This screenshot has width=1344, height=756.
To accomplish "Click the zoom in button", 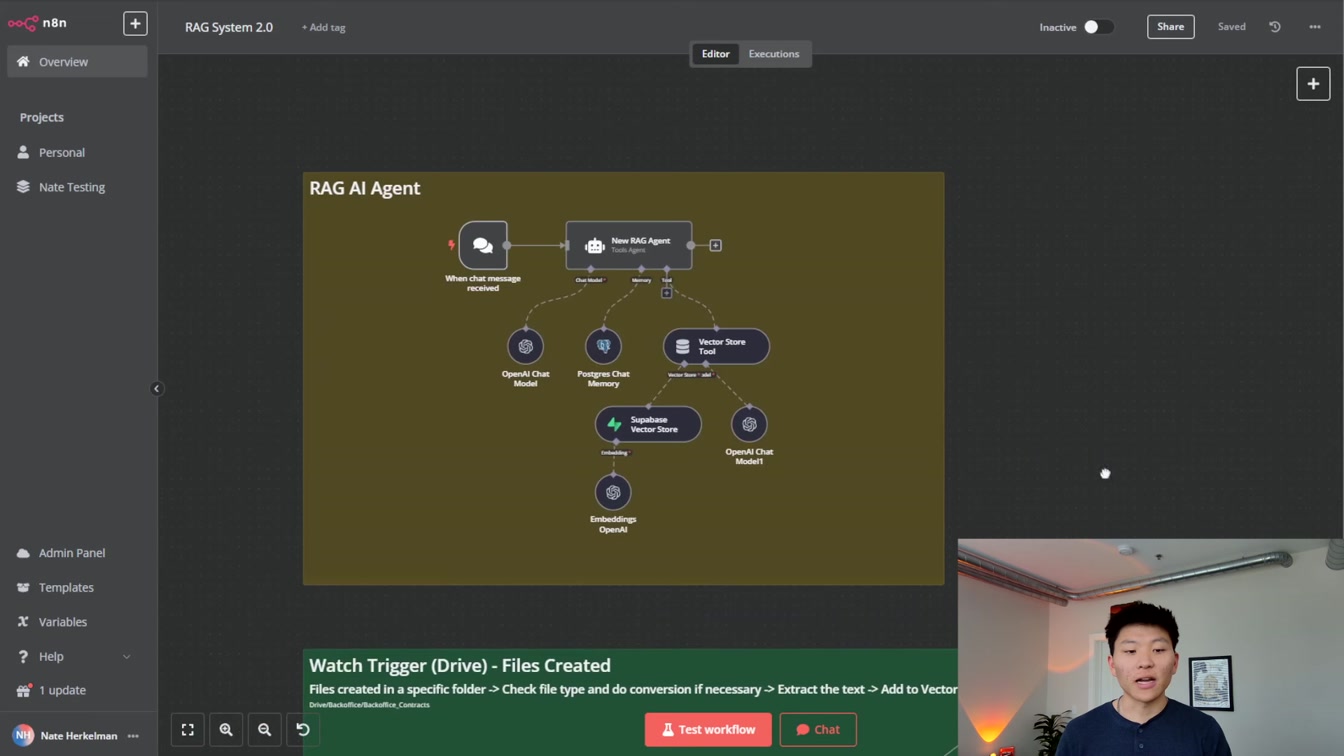I will coord(226,730).
